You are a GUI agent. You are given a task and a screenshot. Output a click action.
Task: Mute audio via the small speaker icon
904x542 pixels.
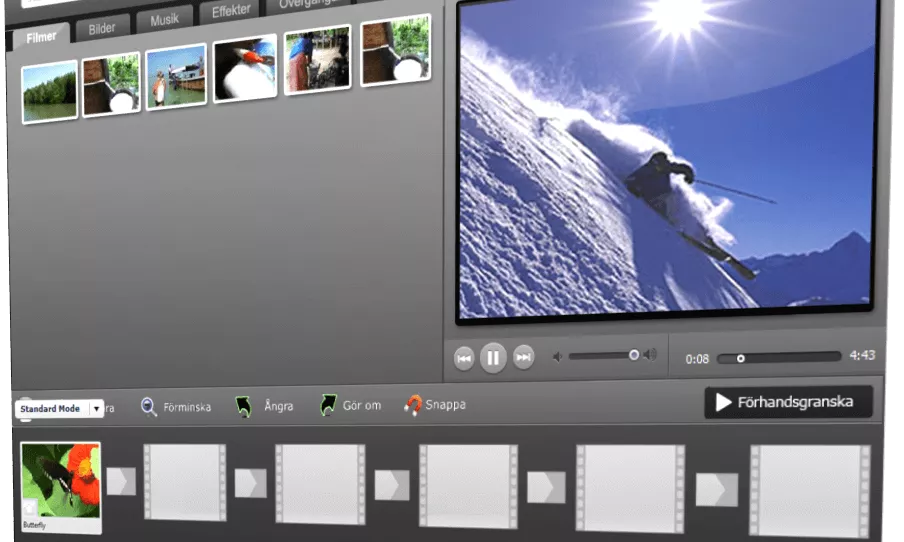[557, 357]
